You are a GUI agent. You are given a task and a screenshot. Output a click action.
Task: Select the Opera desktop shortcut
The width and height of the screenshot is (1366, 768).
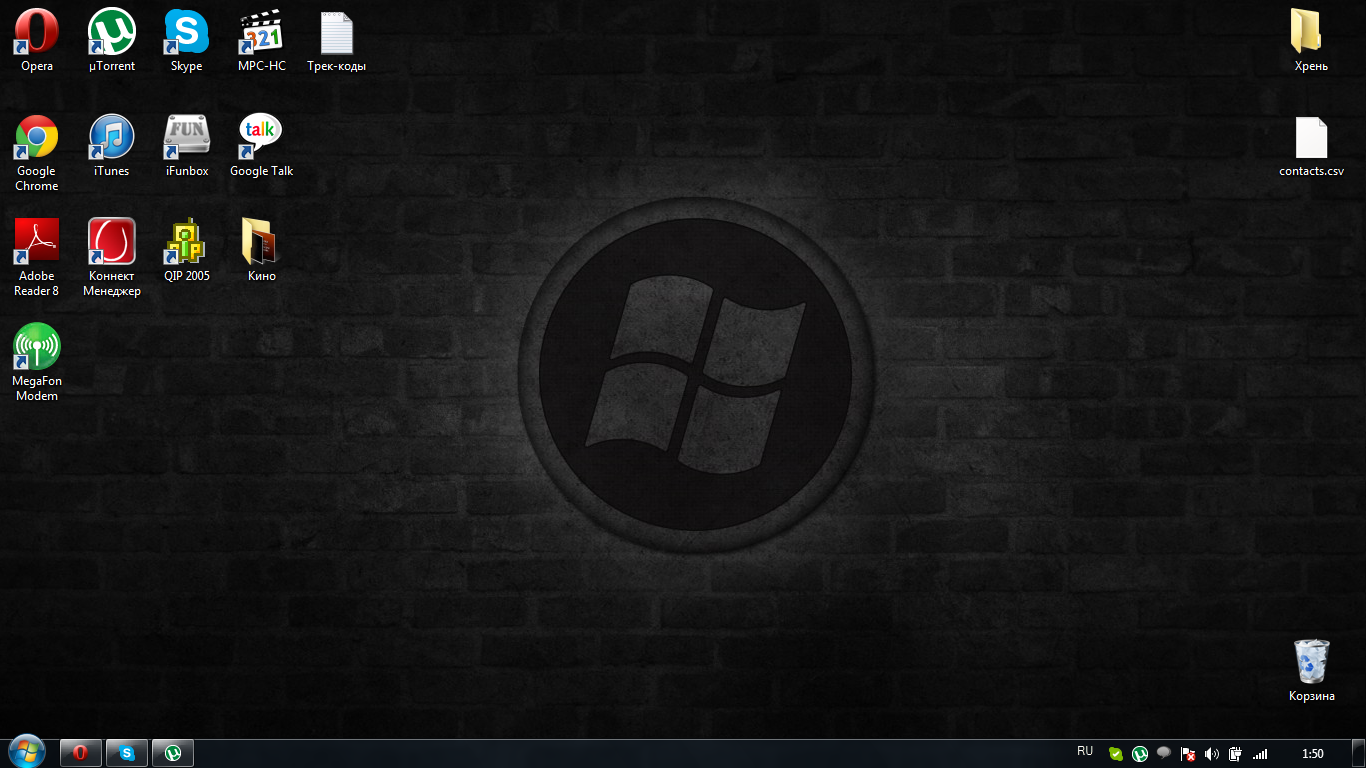click(x=37, y=40)
